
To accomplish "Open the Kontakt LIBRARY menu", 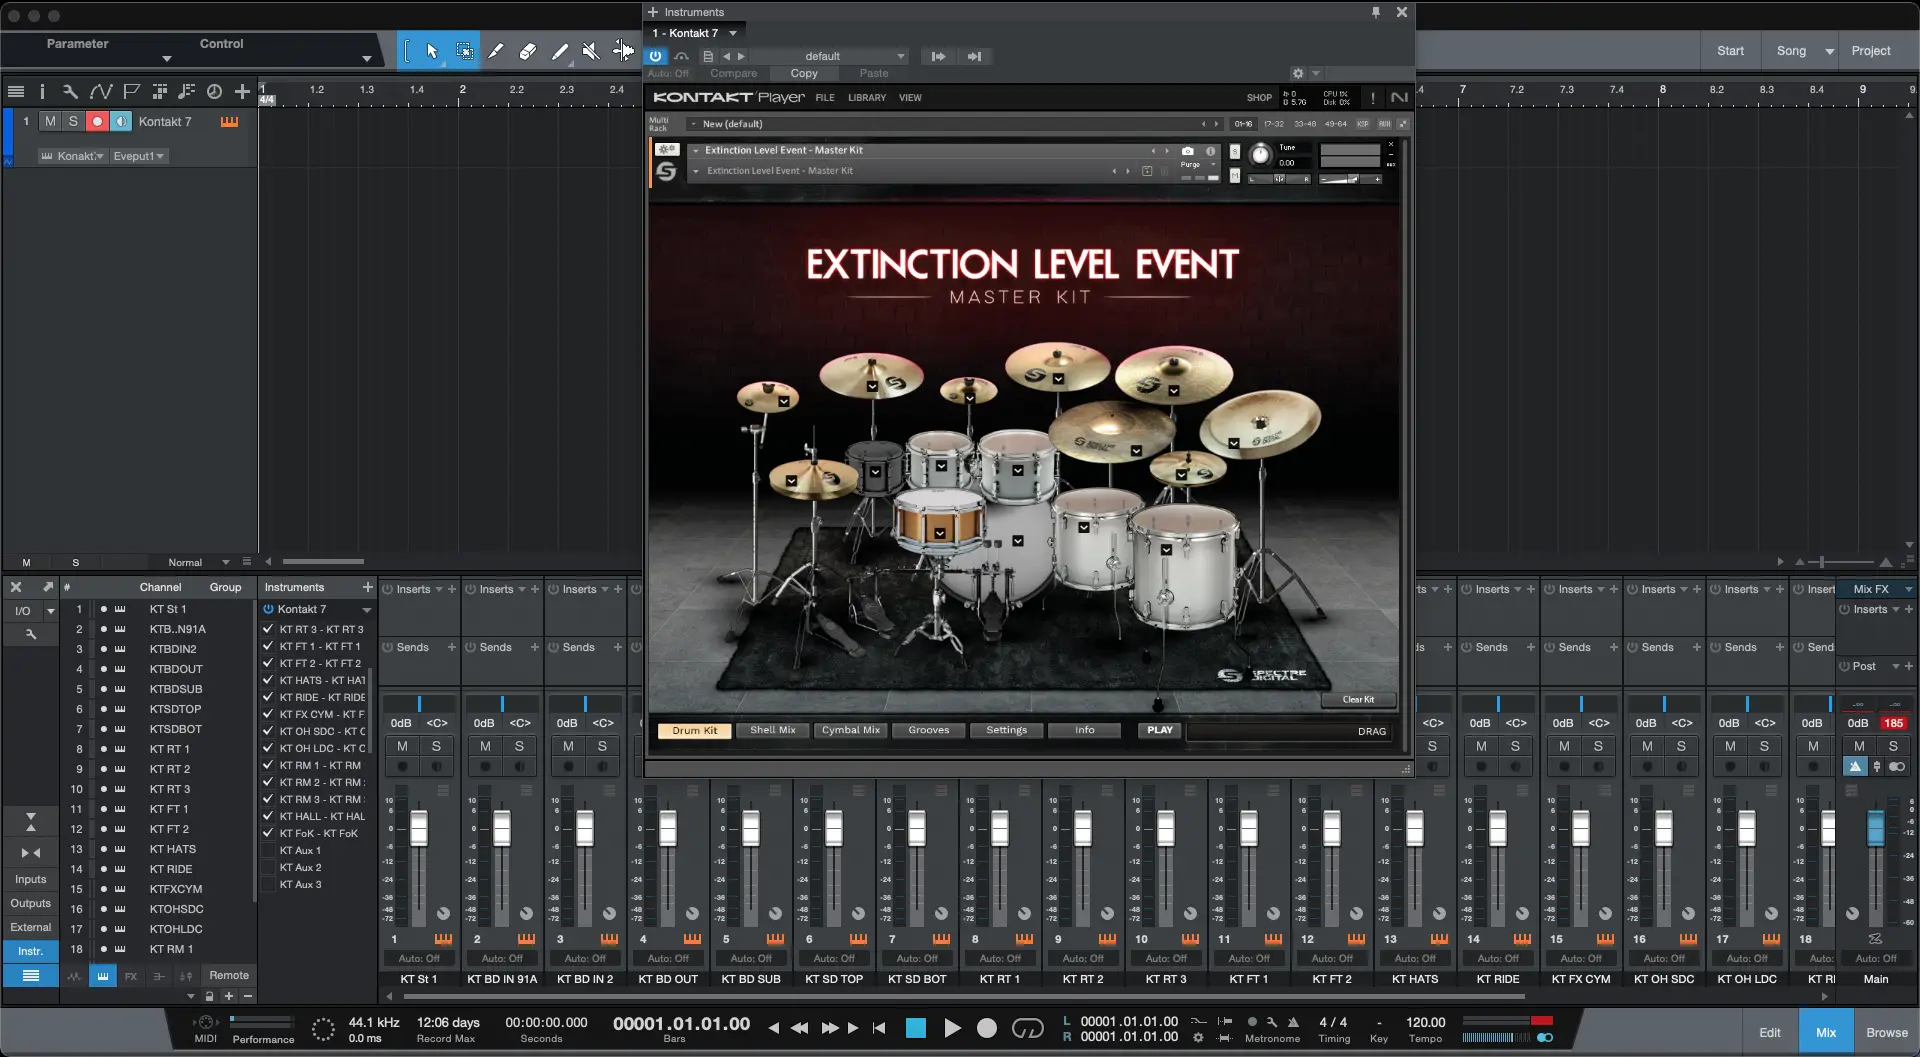I will [867, 98].
